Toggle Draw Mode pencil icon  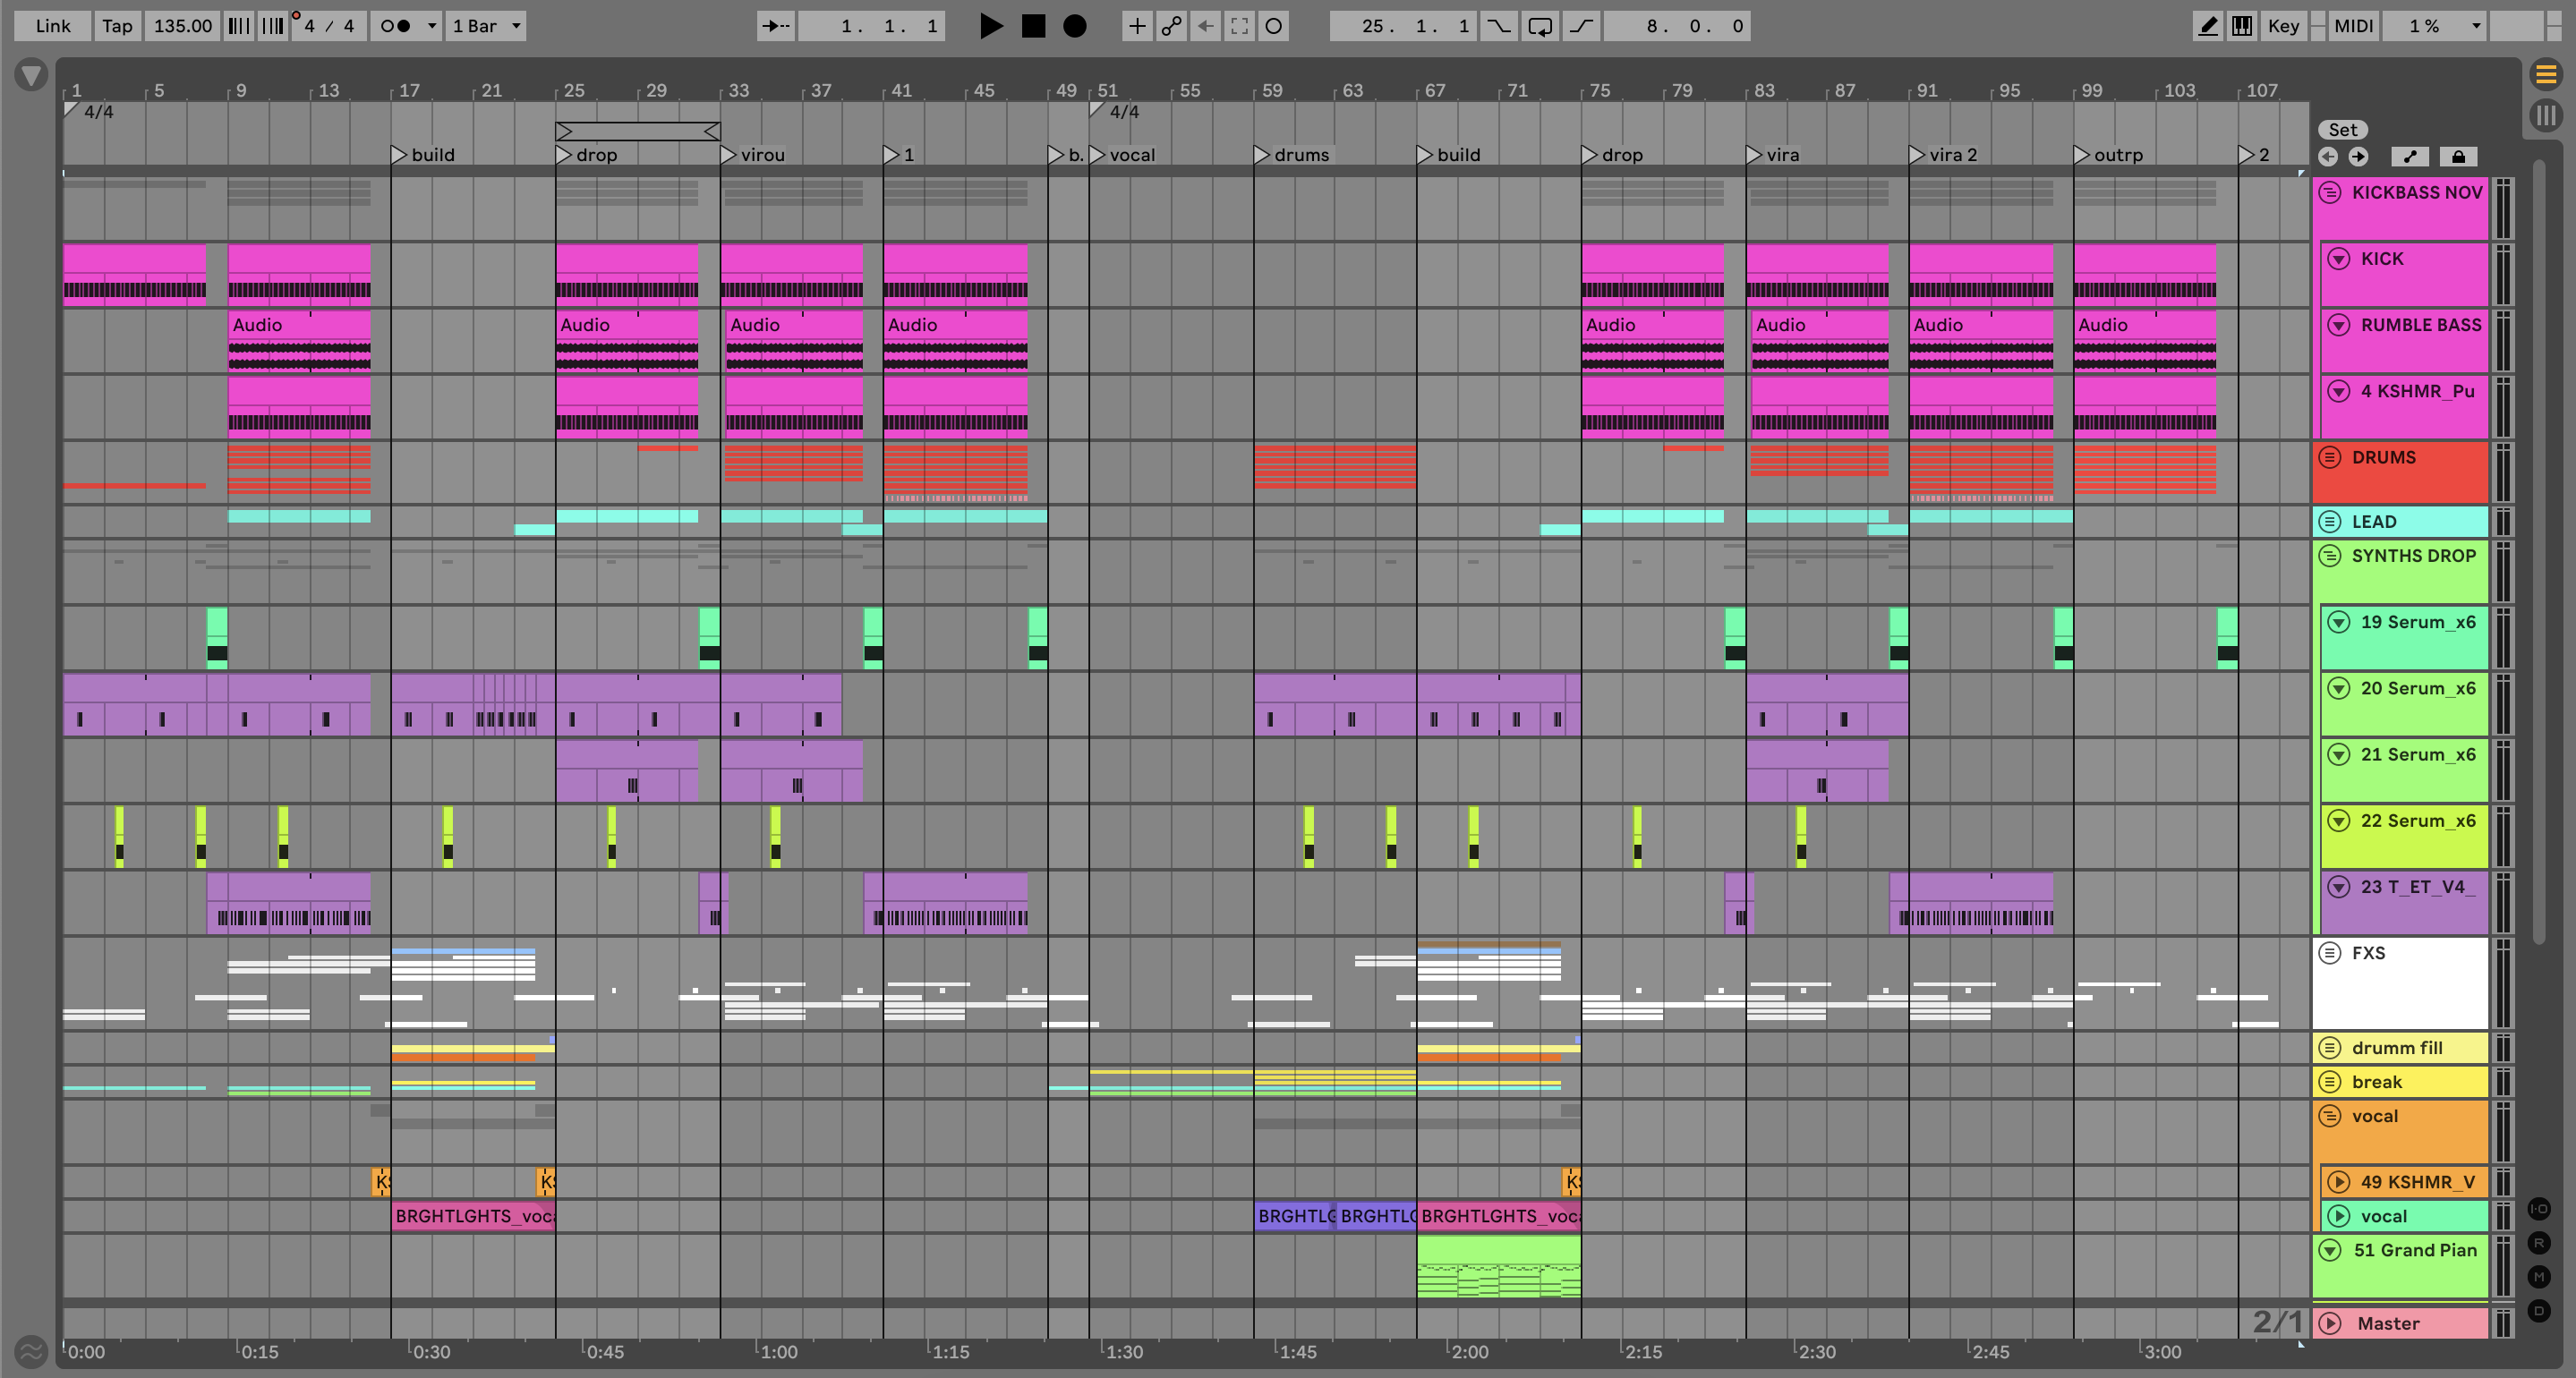point(2207,26)
